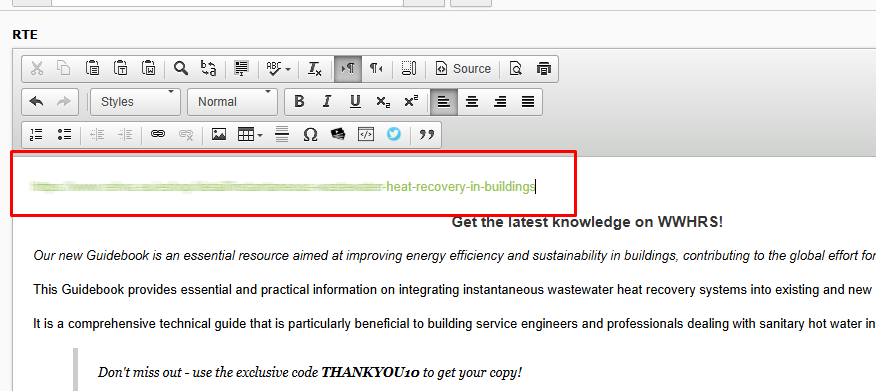The image size is (876, 391).
Task: Toggle right-to-left text direction
Action: (x=376, y=69)
